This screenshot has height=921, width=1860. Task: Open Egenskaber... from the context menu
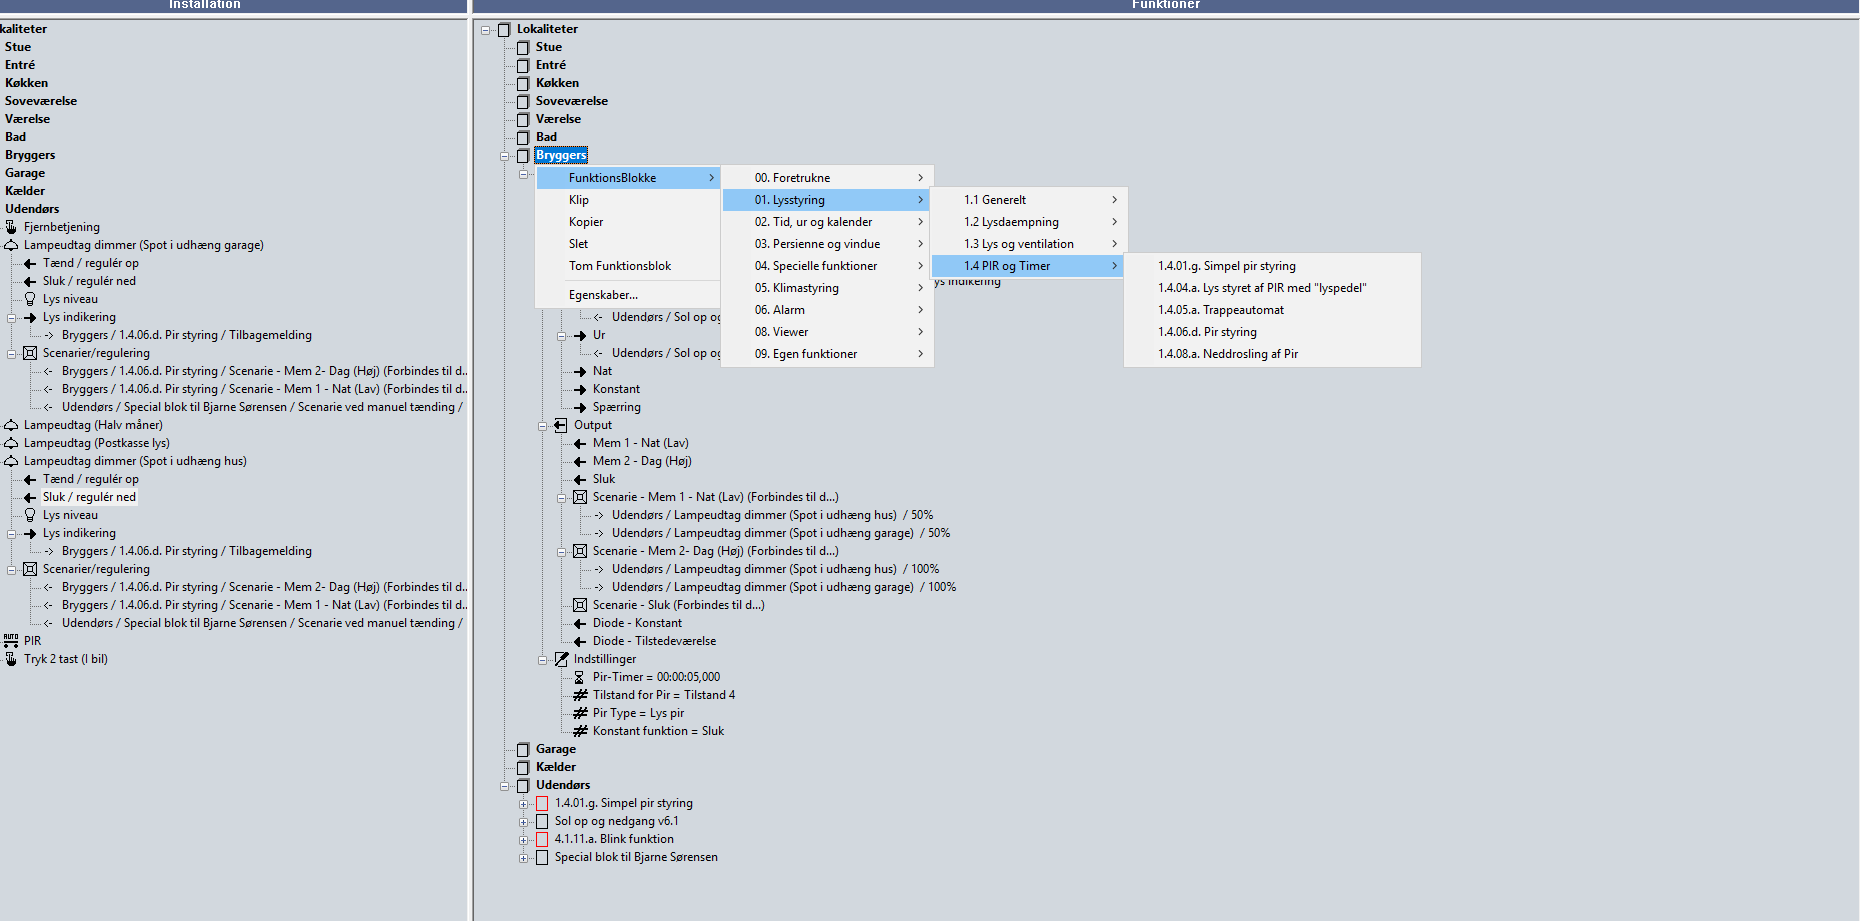[603, 295]
